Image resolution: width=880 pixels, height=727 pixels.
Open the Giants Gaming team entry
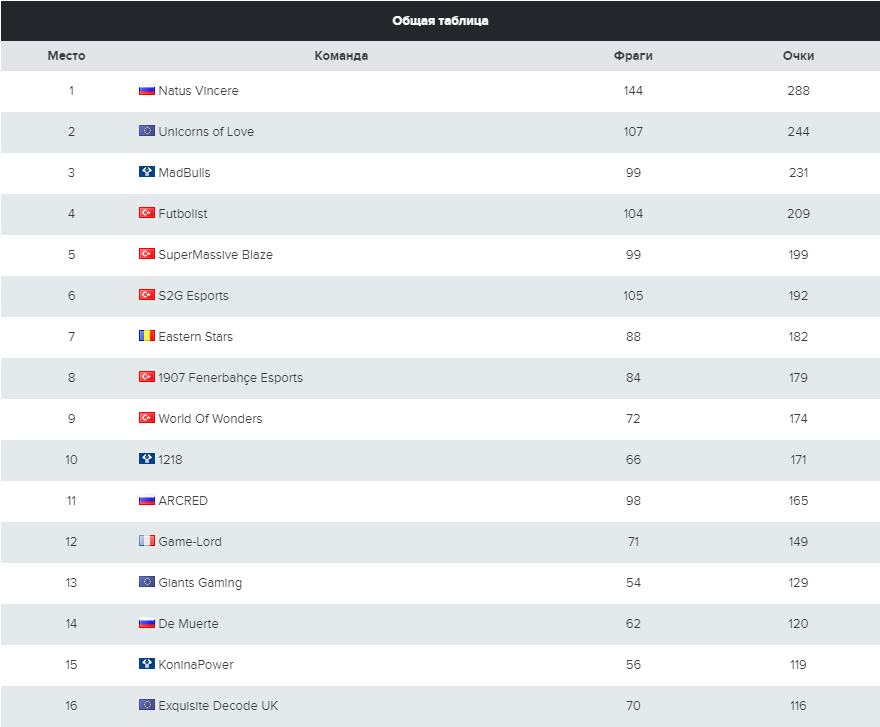coord(200,583)
